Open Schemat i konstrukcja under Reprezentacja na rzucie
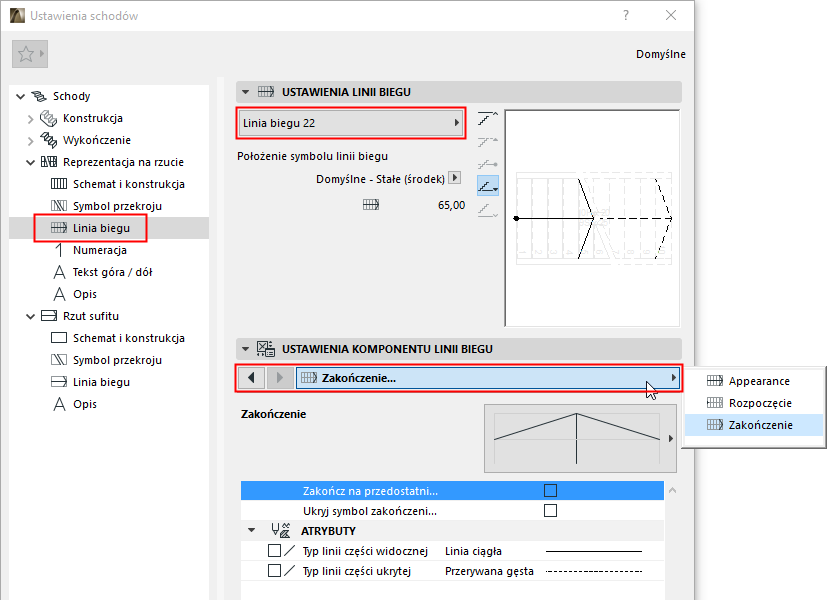This screenshot has width=827, height=600. point(129,184)
